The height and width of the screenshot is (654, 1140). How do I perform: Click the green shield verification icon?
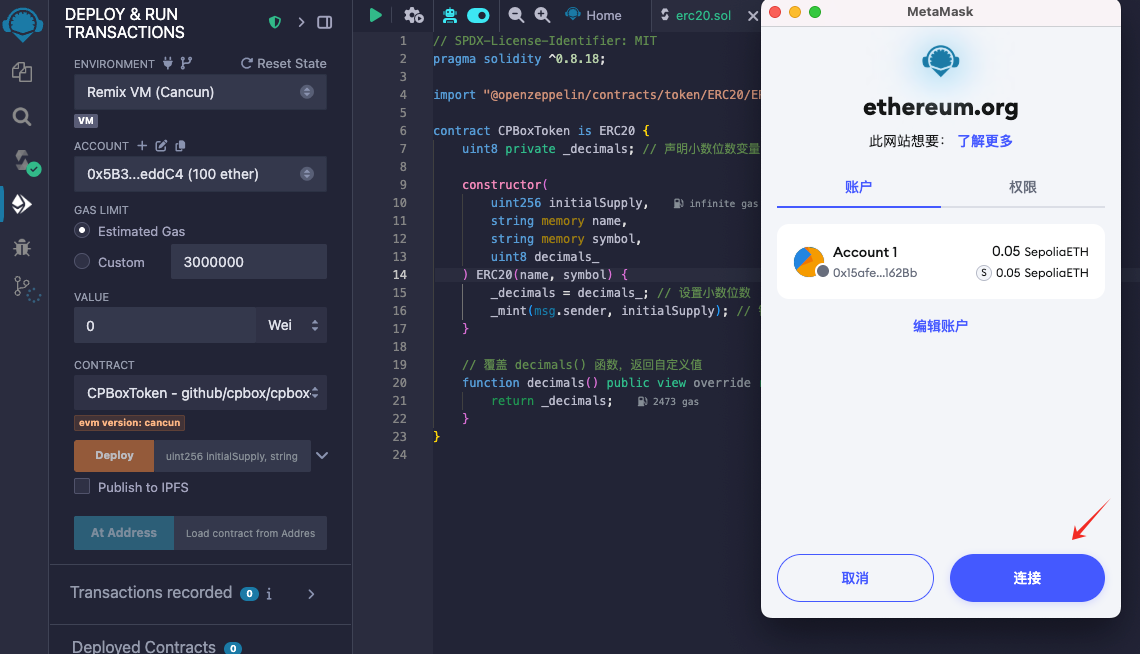(275, 23)
